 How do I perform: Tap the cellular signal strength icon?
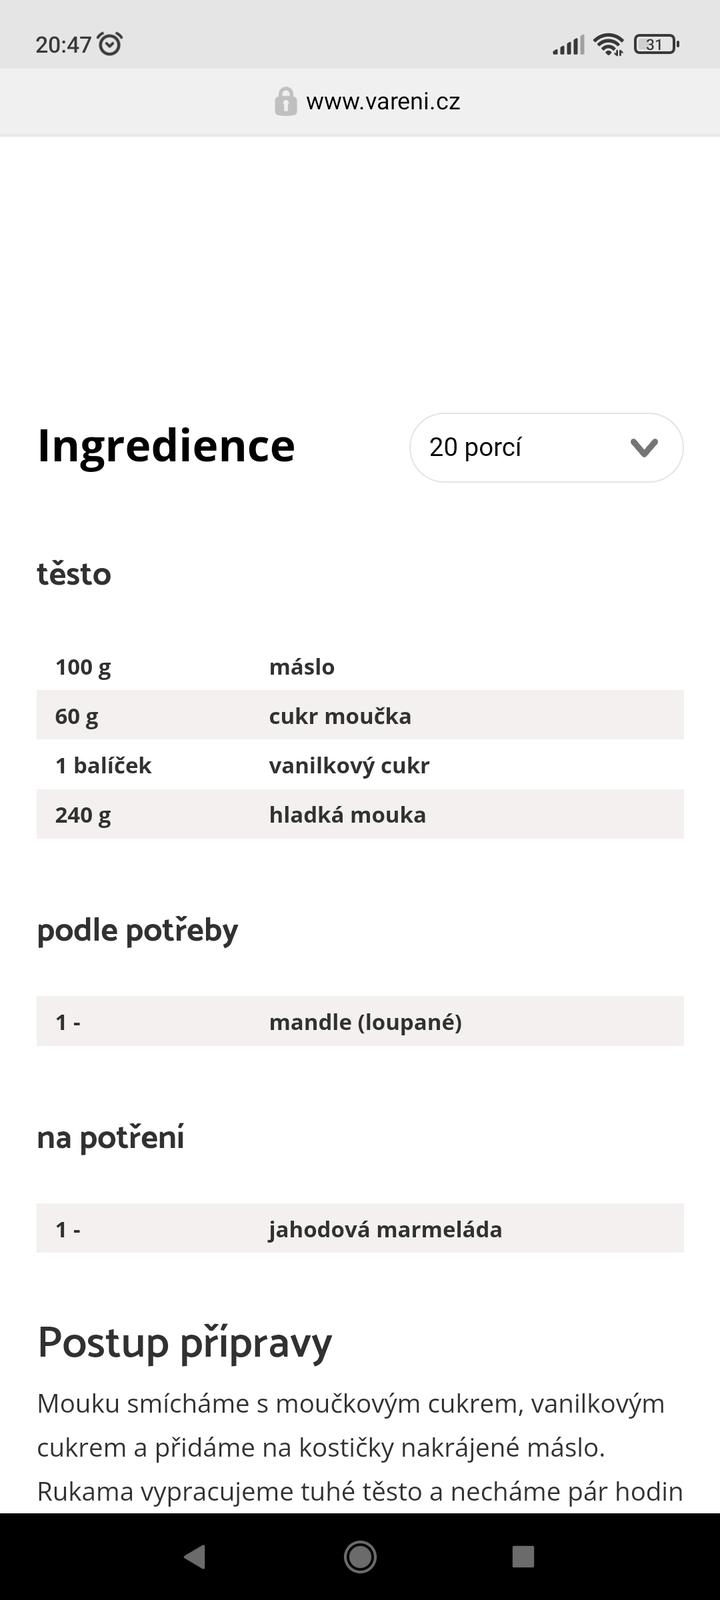(568, 45)
